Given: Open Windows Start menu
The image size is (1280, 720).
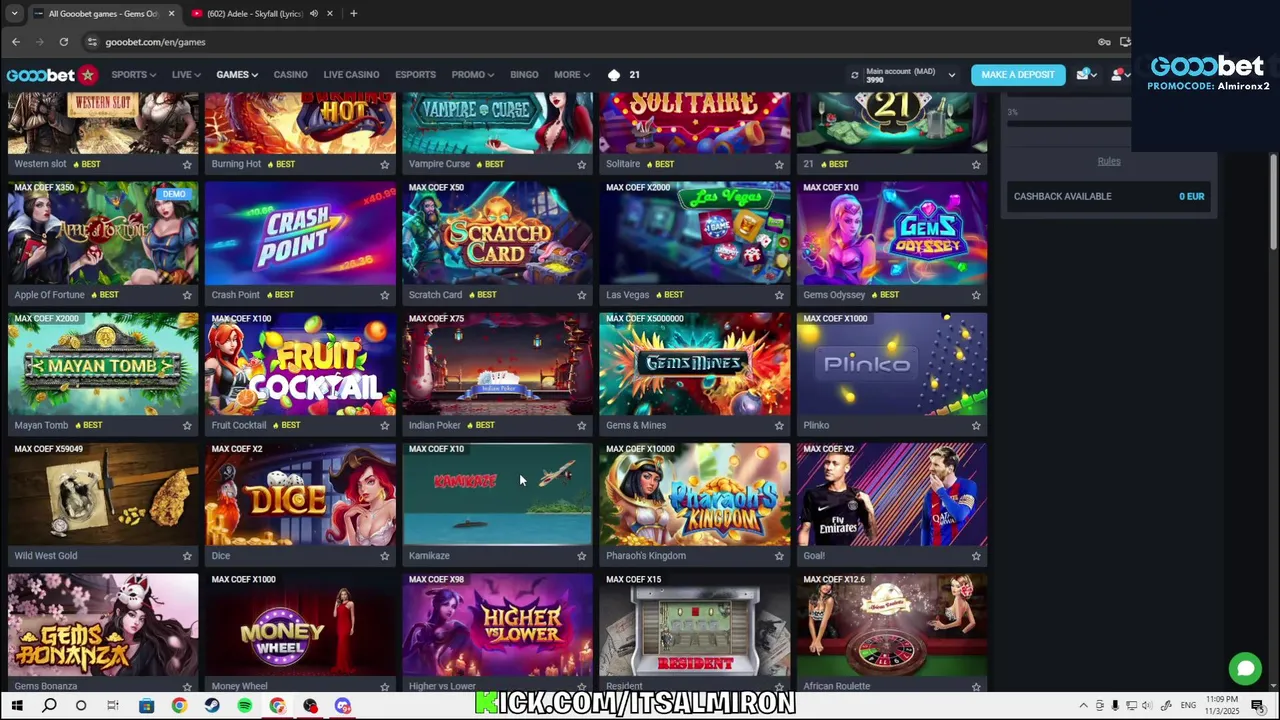Looking at the screenshot, I should coord(17,706).
